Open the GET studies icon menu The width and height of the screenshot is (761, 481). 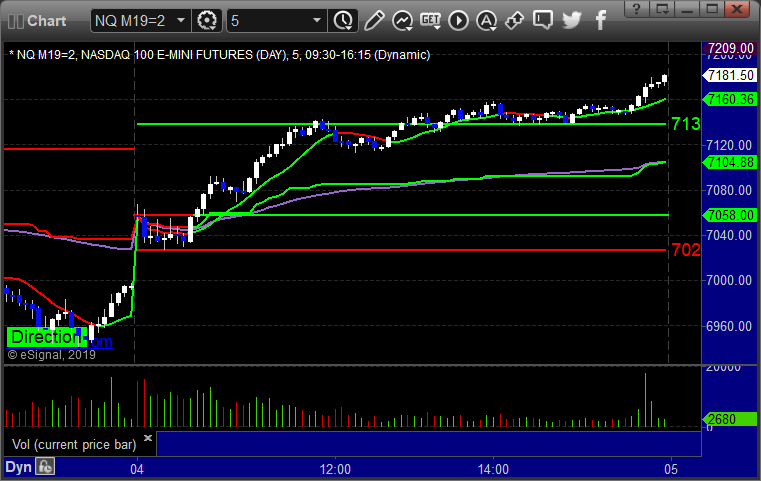(430, 20)
